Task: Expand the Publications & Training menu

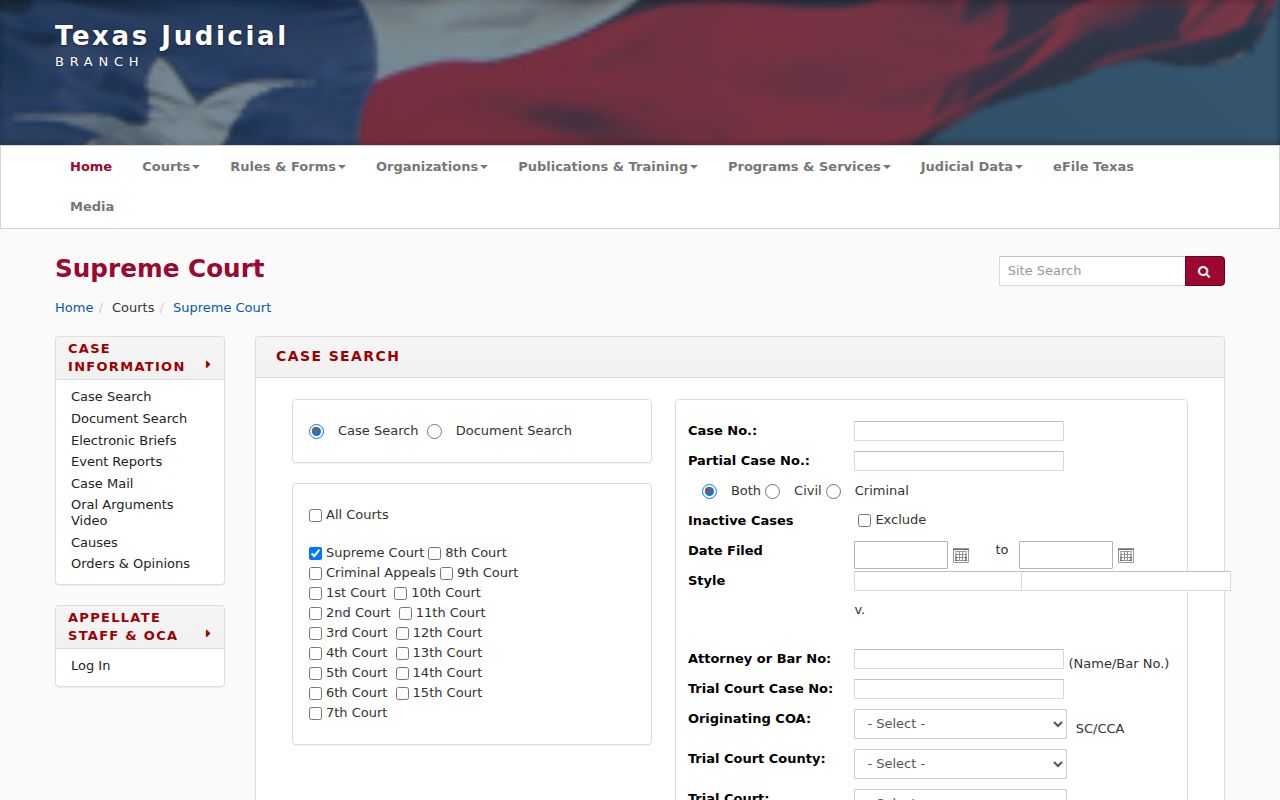Action: point(608,167)
